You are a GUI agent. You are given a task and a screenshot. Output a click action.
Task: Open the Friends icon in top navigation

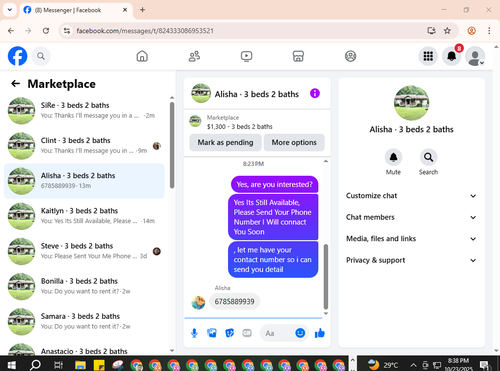point(194,56)
